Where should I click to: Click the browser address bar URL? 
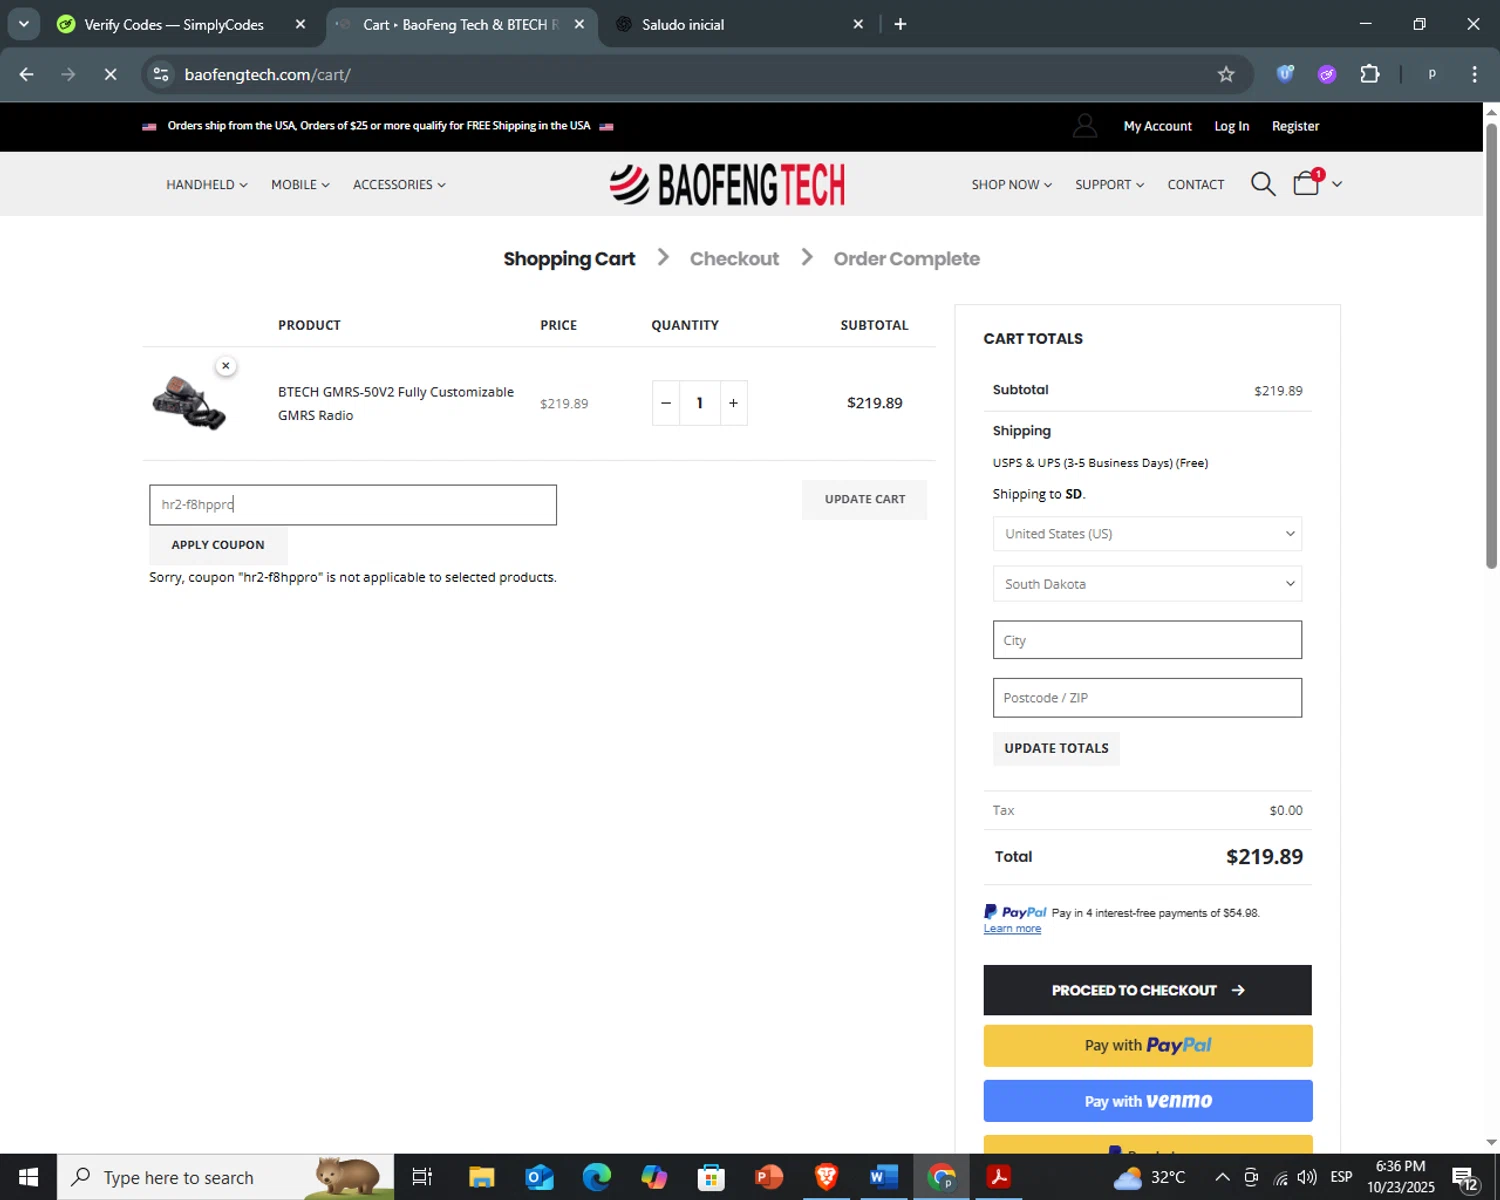(x=267, y=74)
